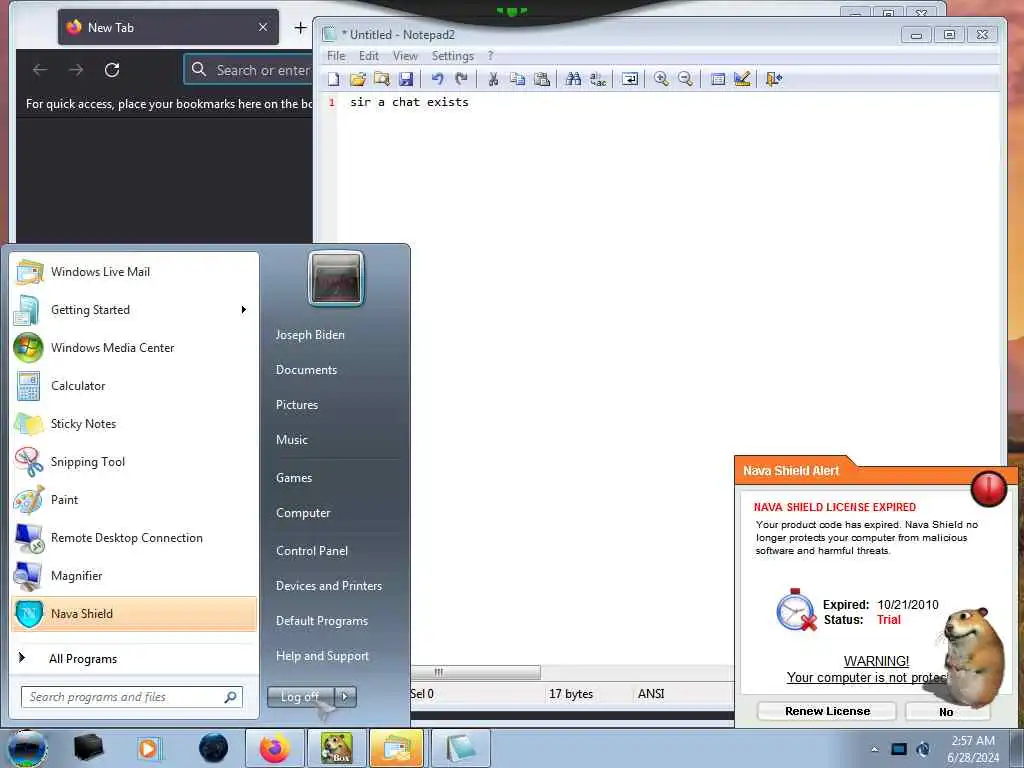The width and height of the screenshot is (1024, 768).
Task: Save the file with the floppy icon
Action: point(406,79)
